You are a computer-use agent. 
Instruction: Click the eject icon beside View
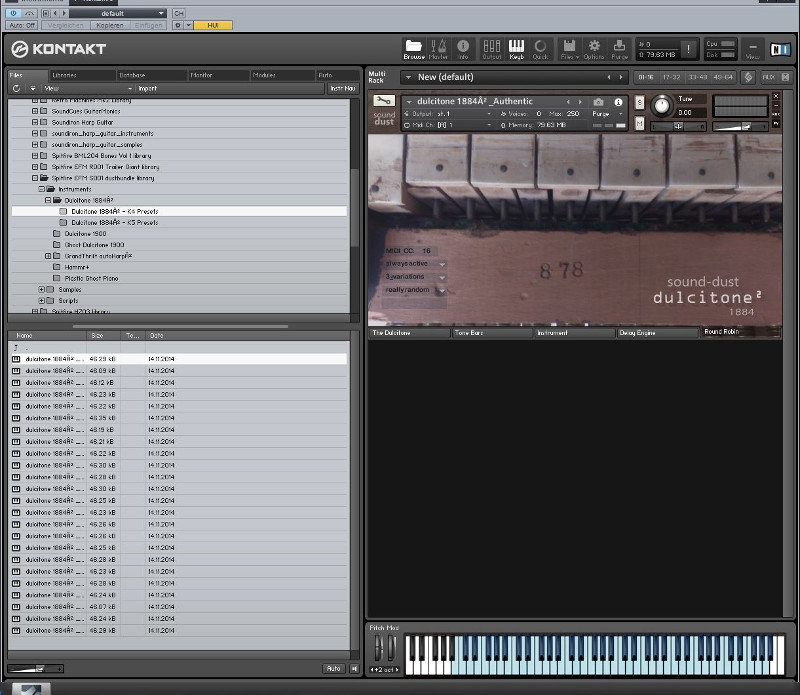click(33, 88)
